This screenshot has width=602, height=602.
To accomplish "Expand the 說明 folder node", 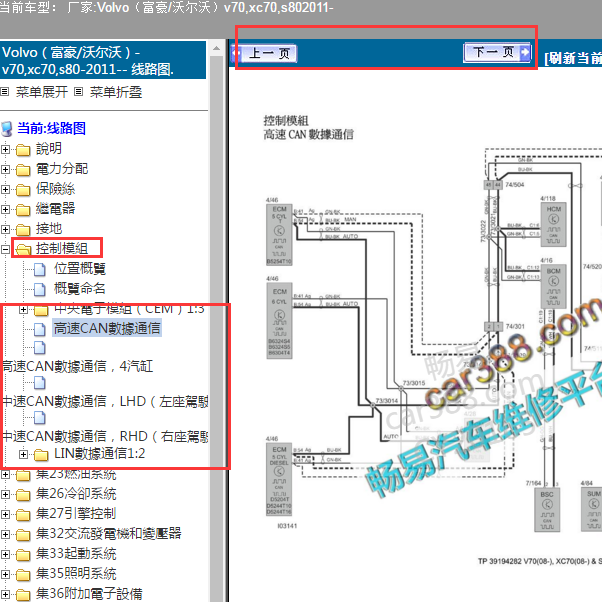I will (5, 149).
